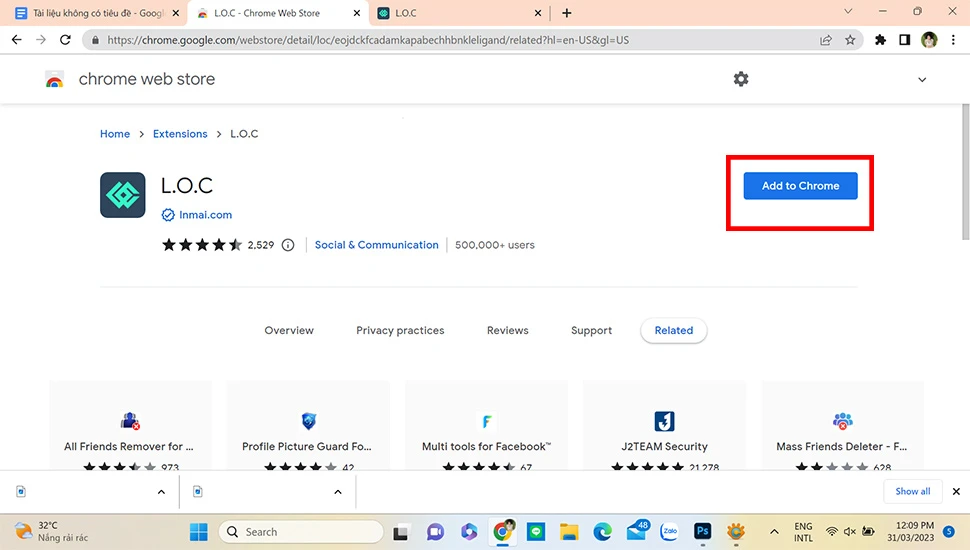Click the taskbar Search box
970x550 pixels.
(301, 531)
